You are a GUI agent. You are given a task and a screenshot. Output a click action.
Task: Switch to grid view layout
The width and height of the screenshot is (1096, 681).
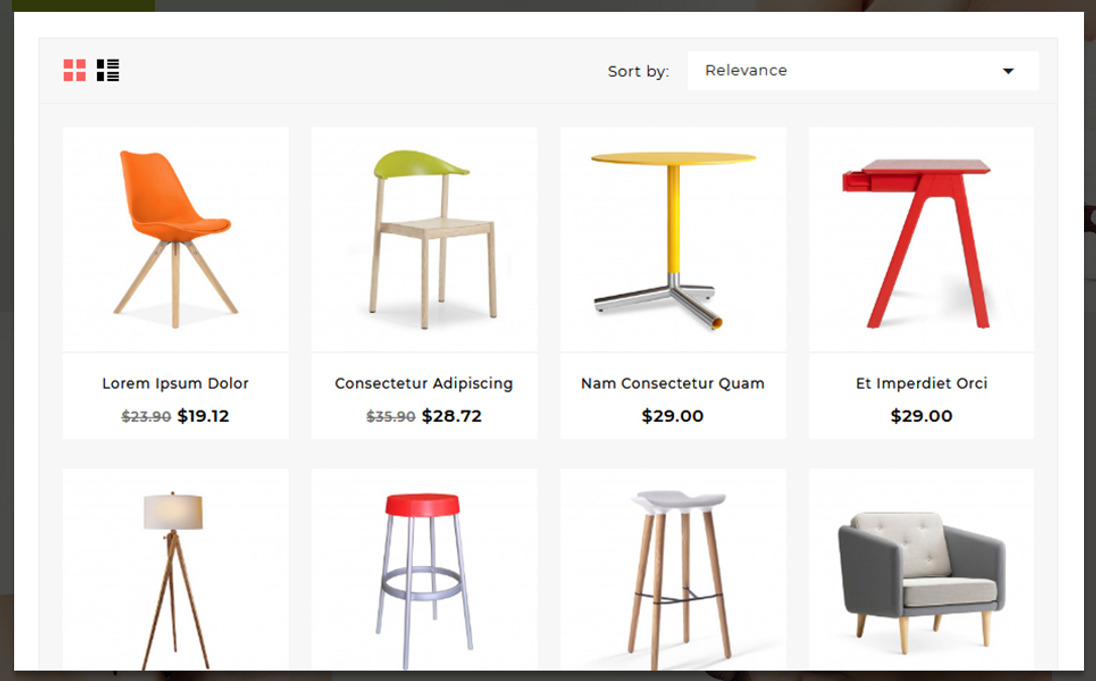(74, 71)
